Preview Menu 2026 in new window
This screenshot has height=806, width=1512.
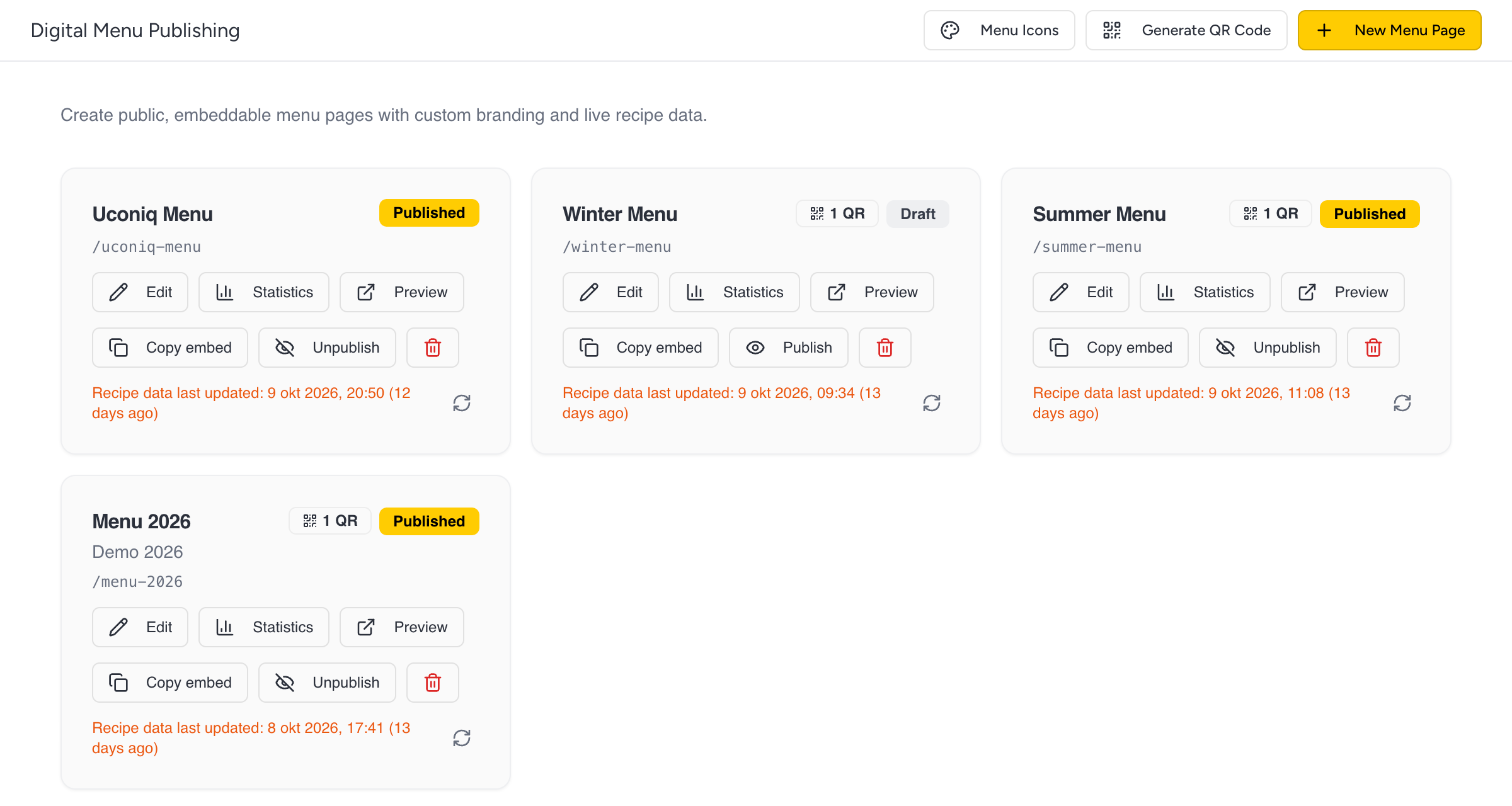point(402,627)
